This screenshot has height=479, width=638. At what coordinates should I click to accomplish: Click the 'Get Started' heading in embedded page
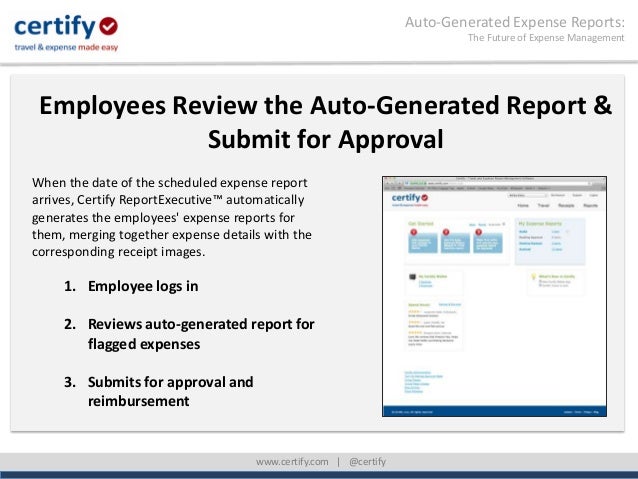[x=421, y=223]
